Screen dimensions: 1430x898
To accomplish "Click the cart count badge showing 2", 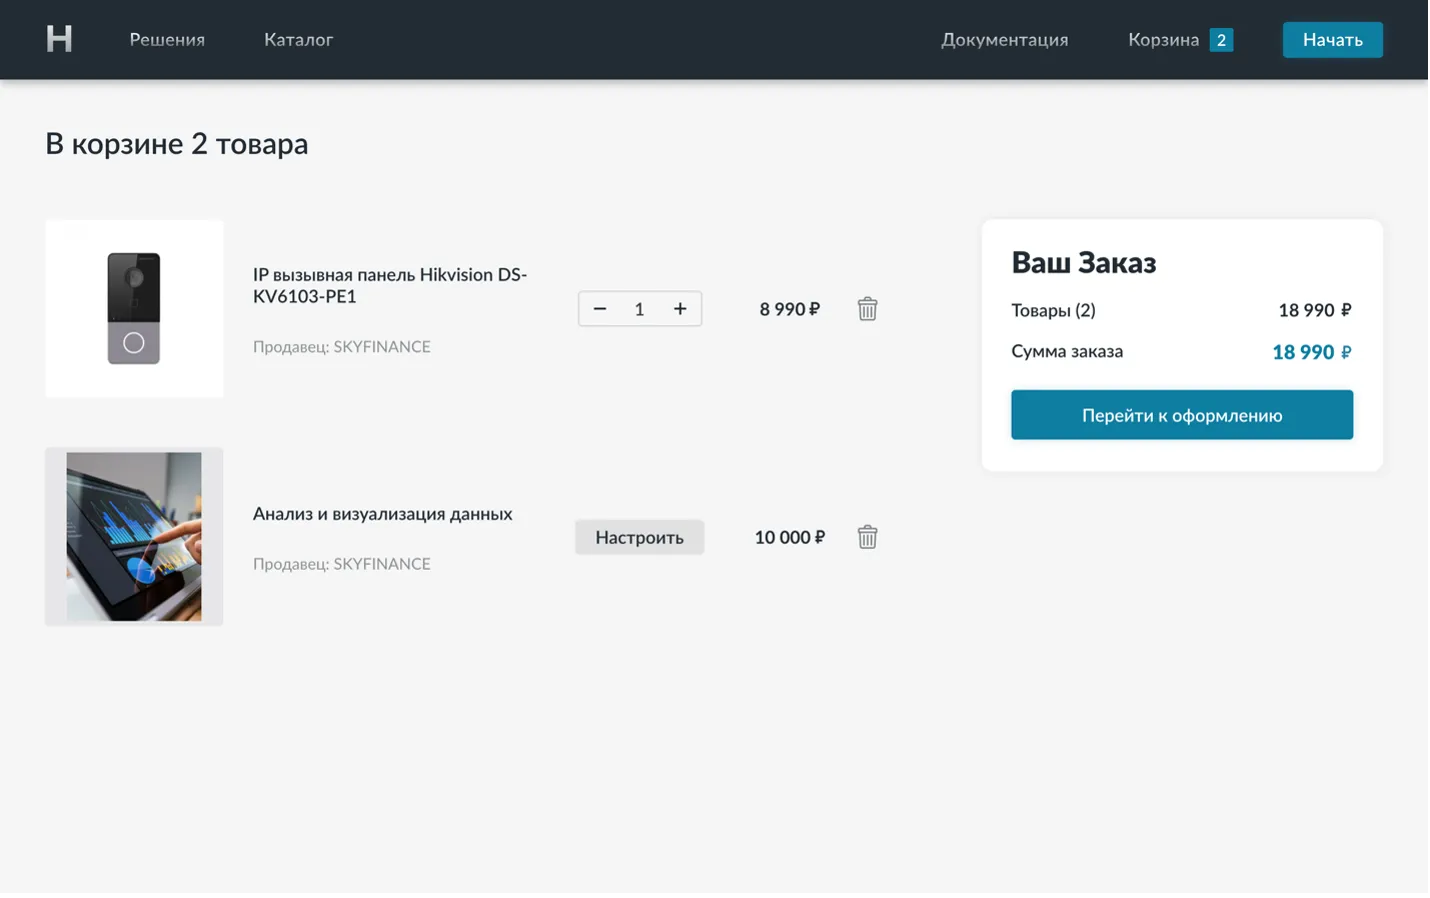I will tap(1221, 40).
